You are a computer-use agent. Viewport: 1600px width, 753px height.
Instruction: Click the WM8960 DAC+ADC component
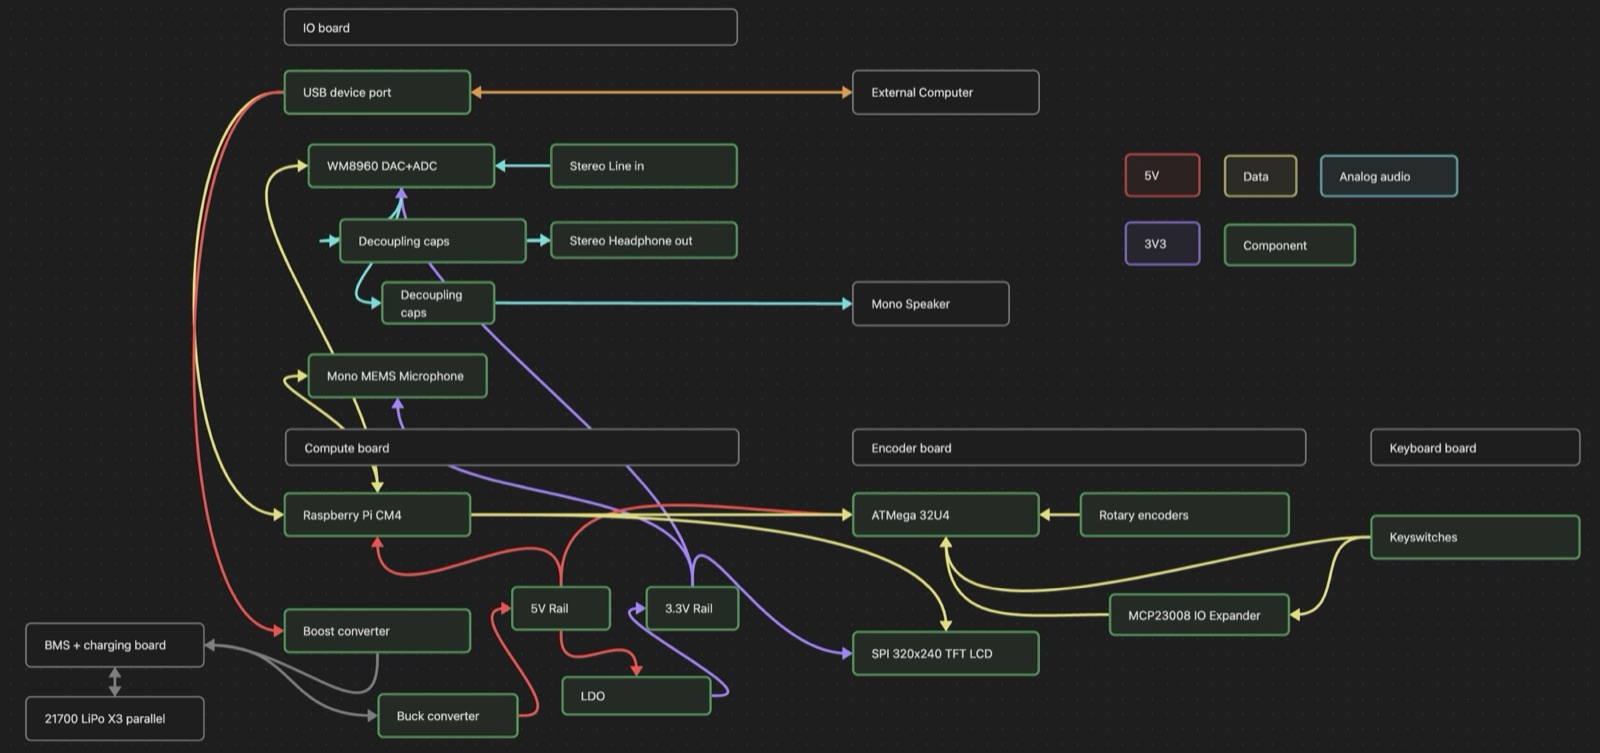401,166
